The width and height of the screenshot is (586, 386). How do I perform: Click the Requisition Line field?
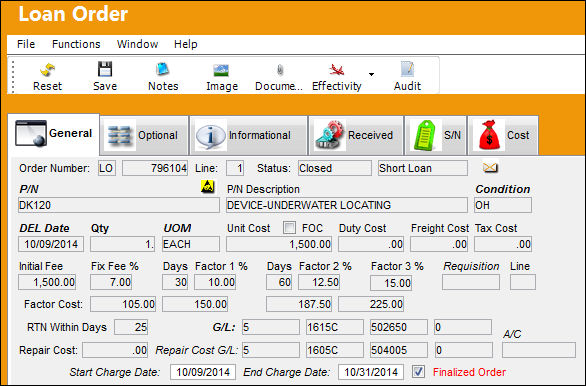(523, 282)
